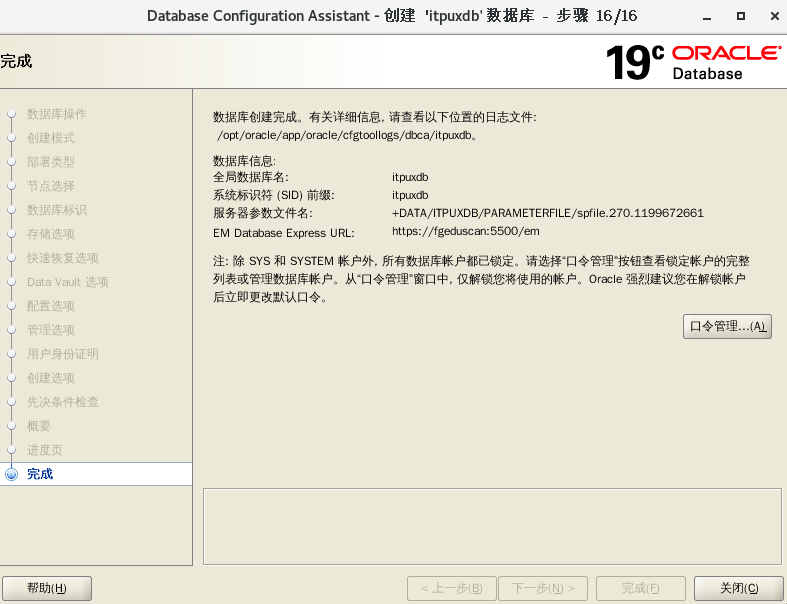Open help with the 帮助(H) button
Viewport: 787px width, 604px height.
tap(47, 588)
